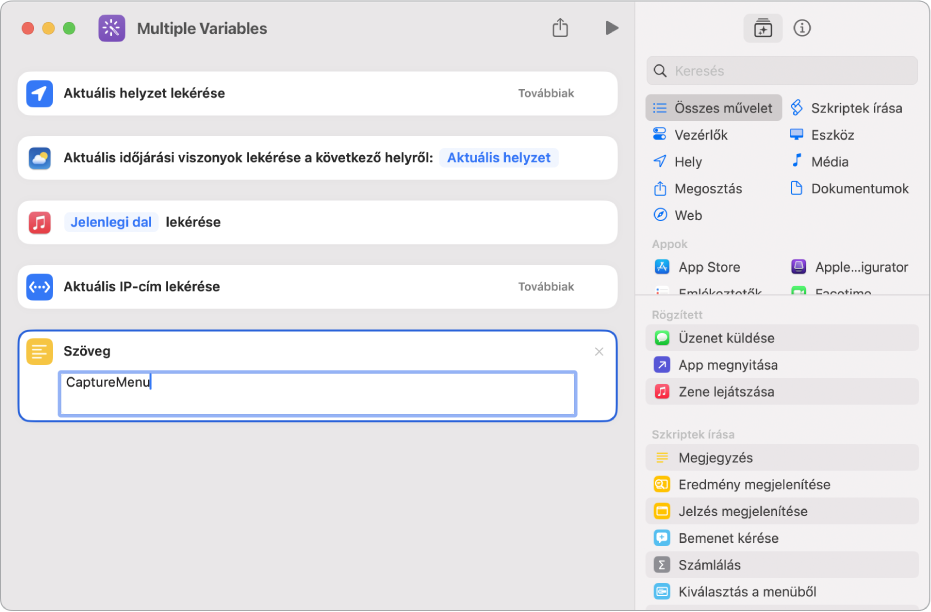Remove the Szöveg action with the X
The width and height of the screenshot is (931, 612).
(599, 351)
